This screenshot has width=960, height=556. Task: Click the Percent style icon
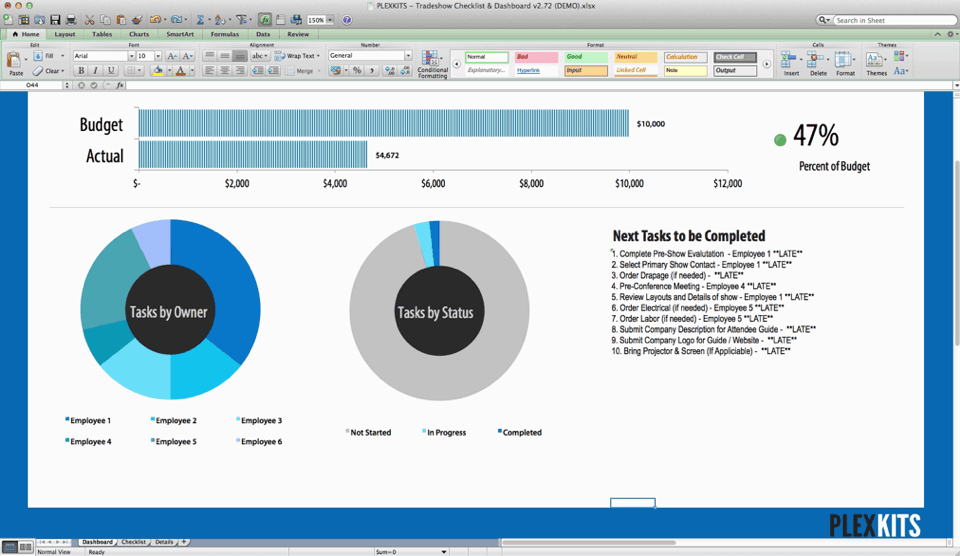[x=357, y=71]
